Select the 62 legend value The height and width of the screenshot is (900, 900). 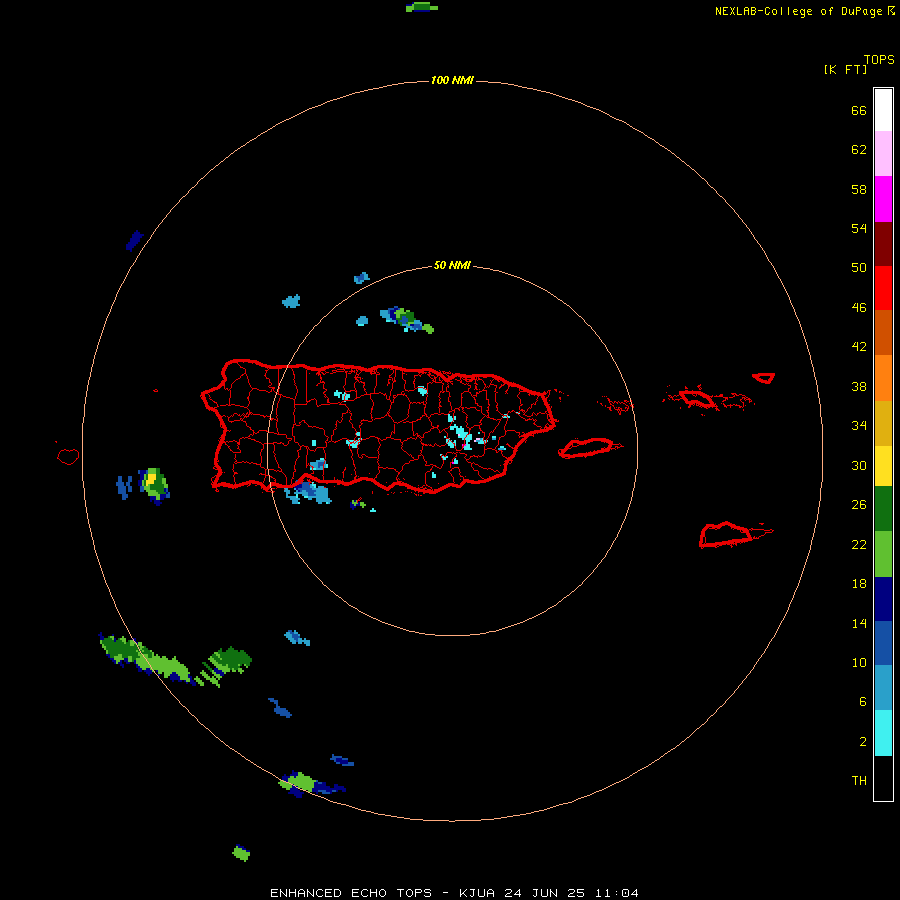click(859, 149)
